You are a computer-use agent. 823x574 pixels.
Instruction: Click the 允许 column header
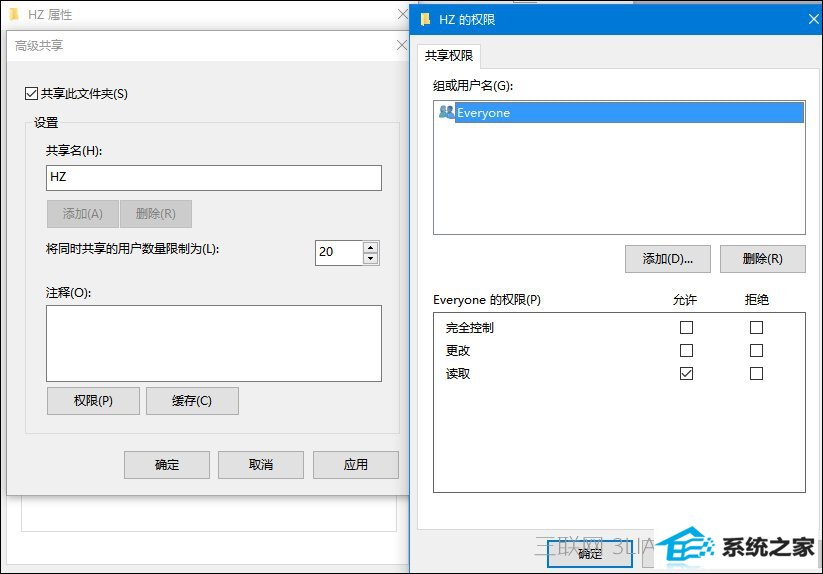coord(685,300)
